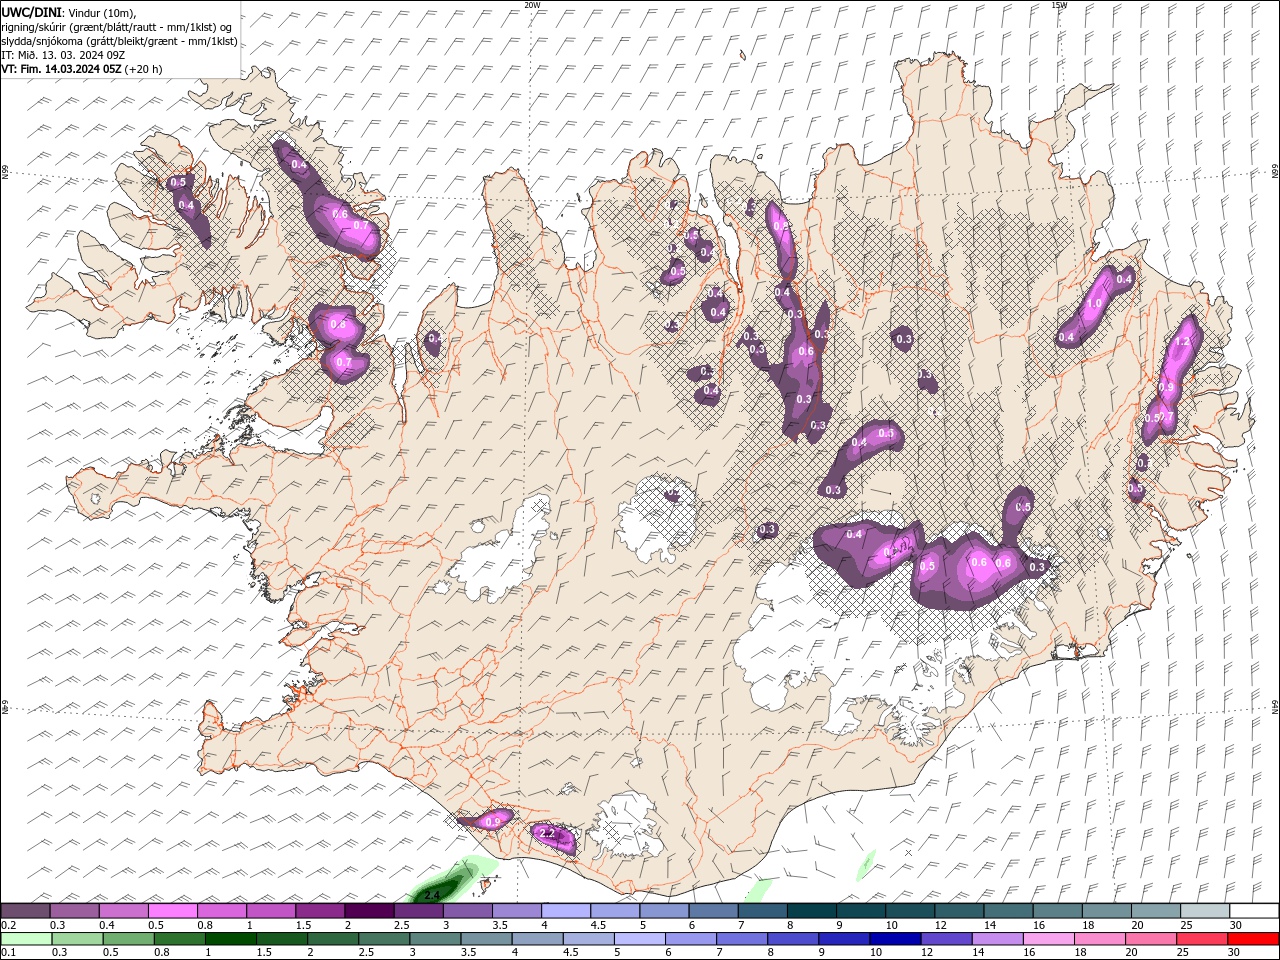Select the lower legend deep blue swatch at 10
This screenshot has height=960, width=1280.
coord(895,939)
